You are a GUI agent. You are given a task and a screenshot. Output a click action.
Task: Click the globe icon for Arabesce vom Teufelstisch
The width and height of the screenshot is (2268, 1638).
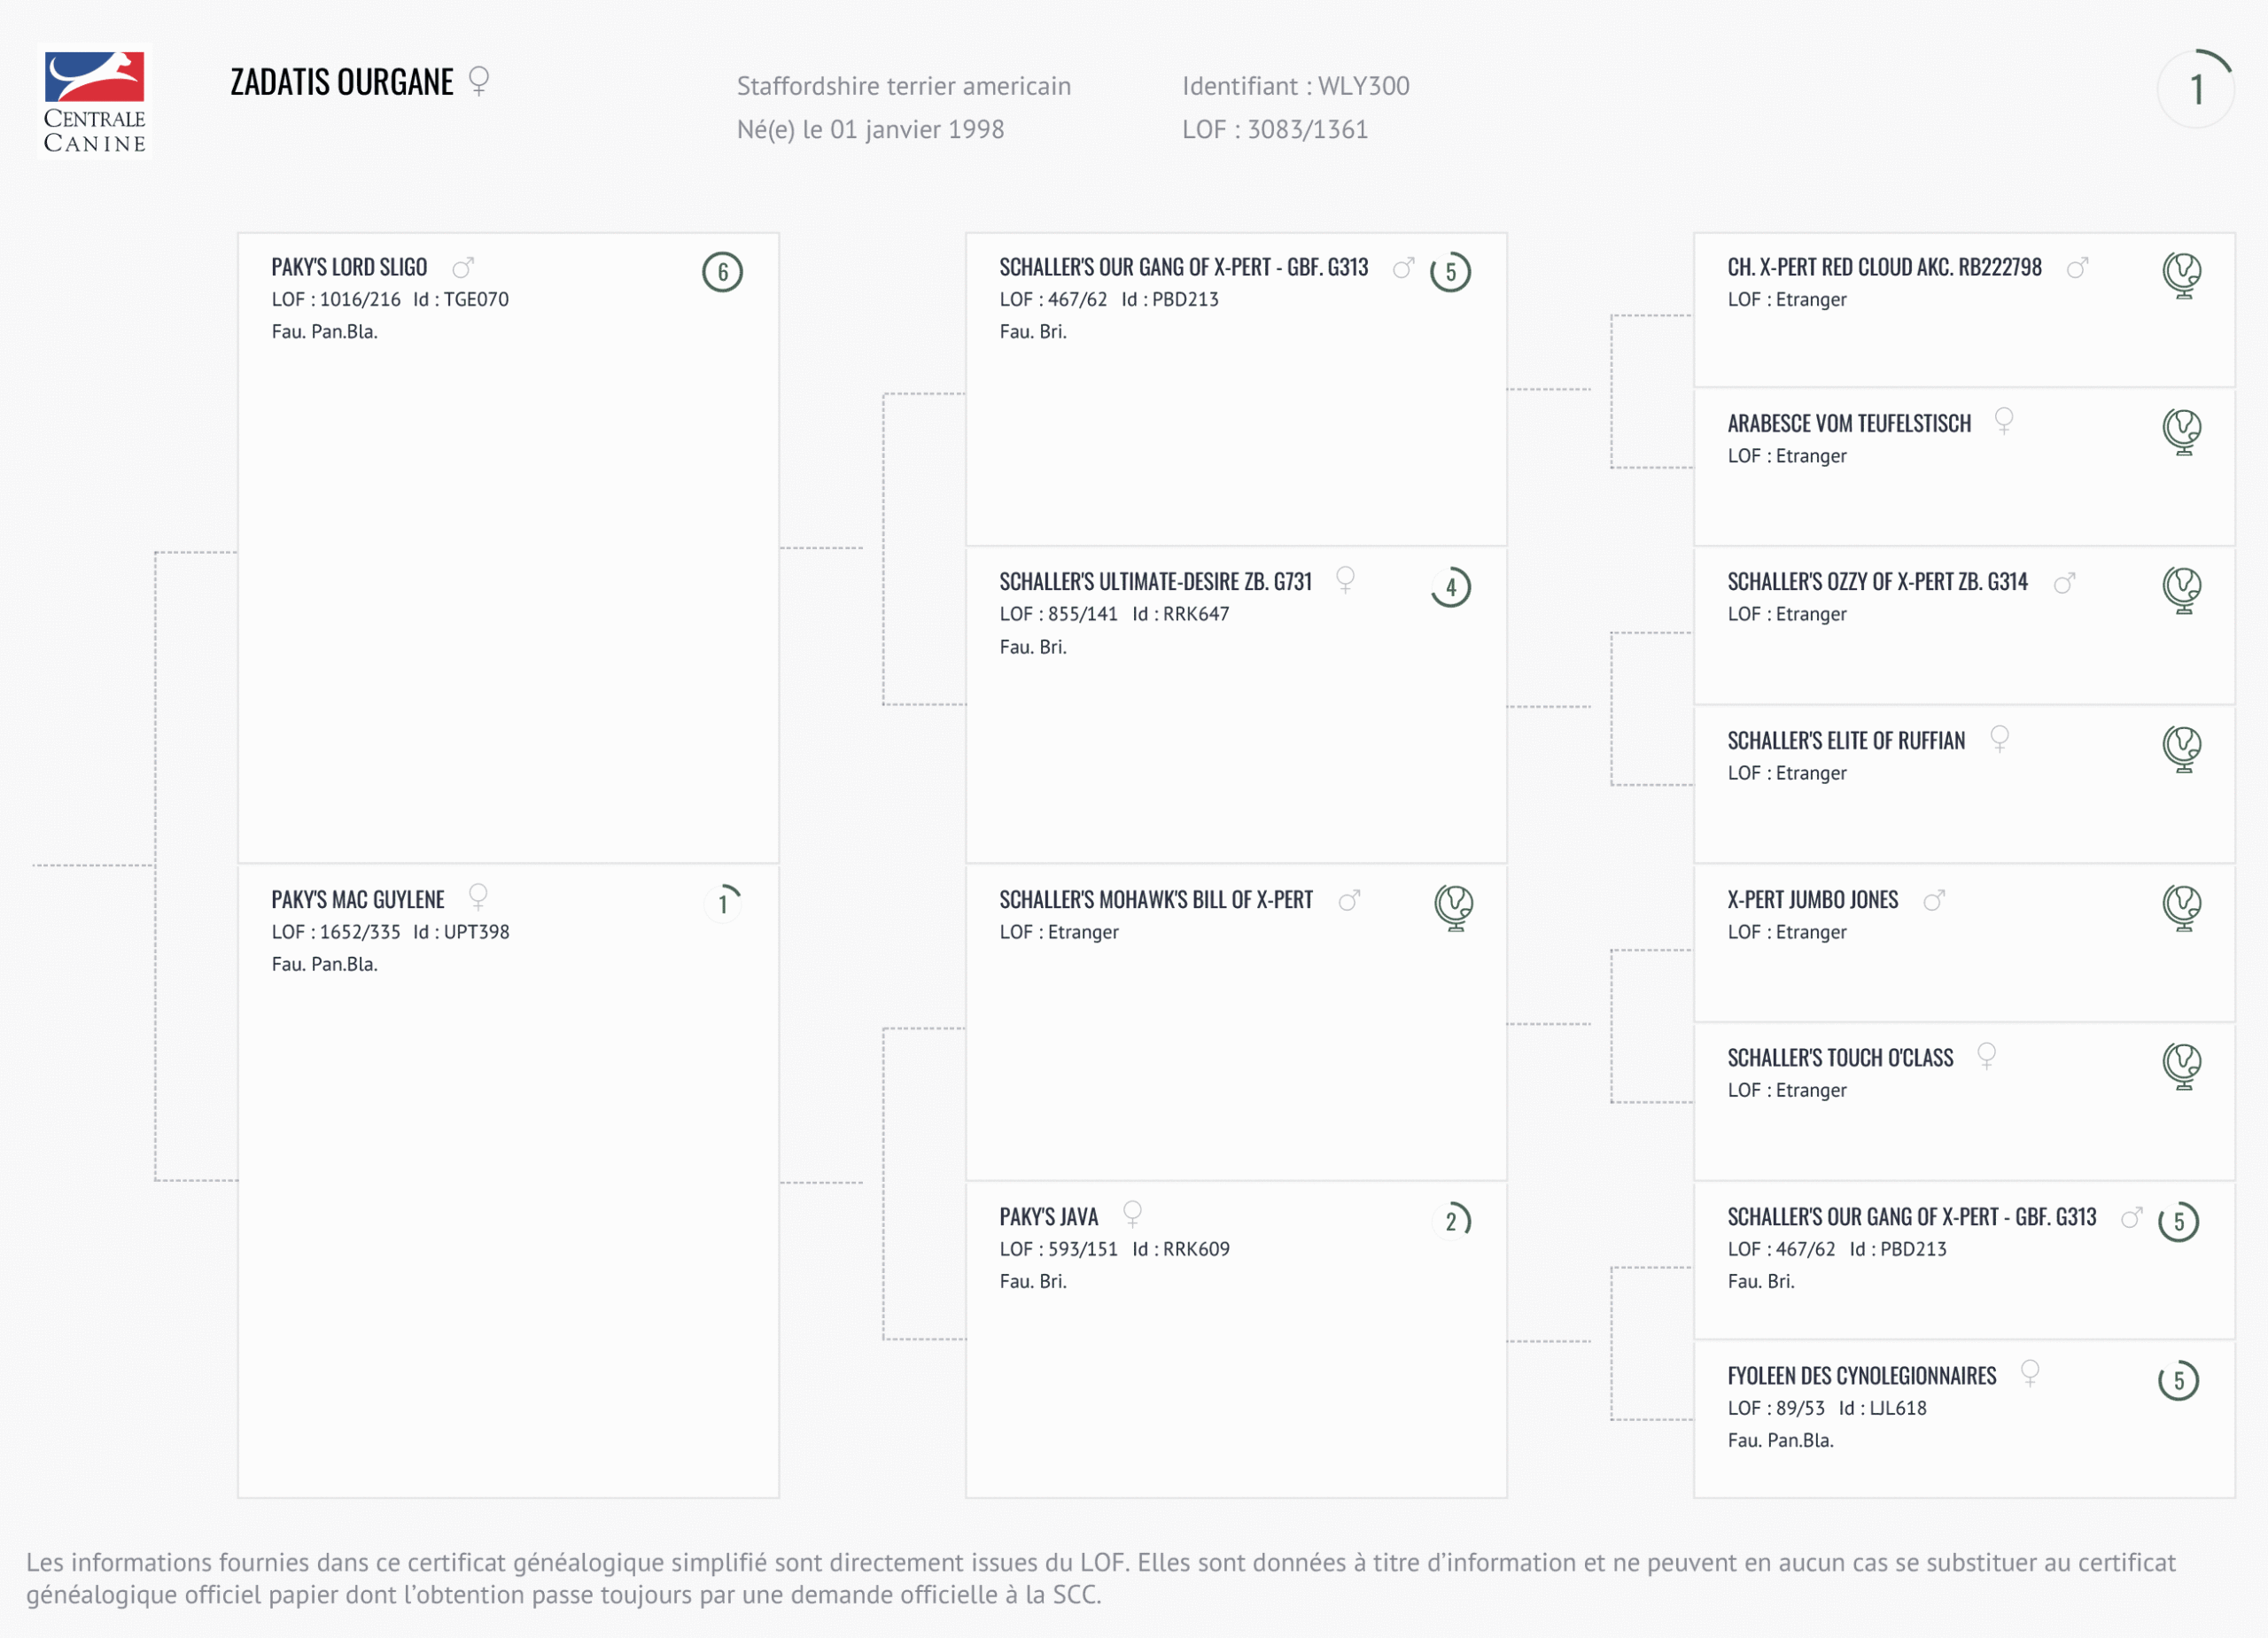pyautogui.click(x=2181, y=430)
